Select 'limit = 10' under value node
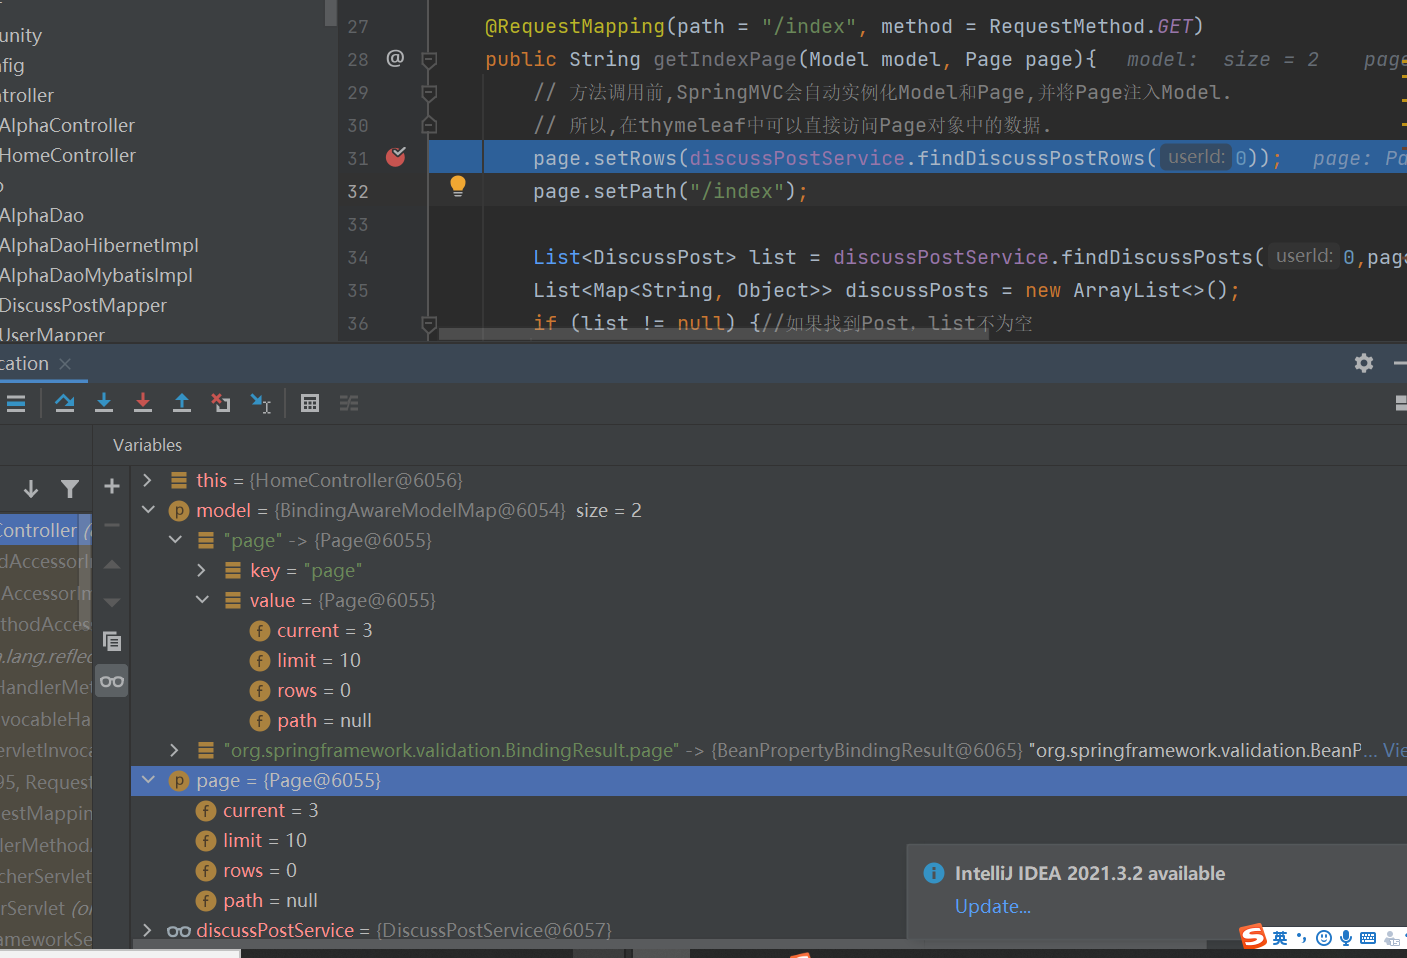Image resolution: width=1407 pixels, height=958 pixels. (318, 660)
